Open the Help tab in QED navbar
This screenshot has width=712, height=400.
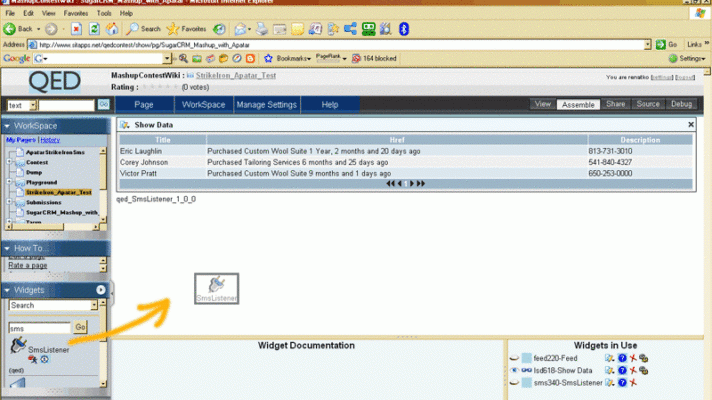[330, 104]
